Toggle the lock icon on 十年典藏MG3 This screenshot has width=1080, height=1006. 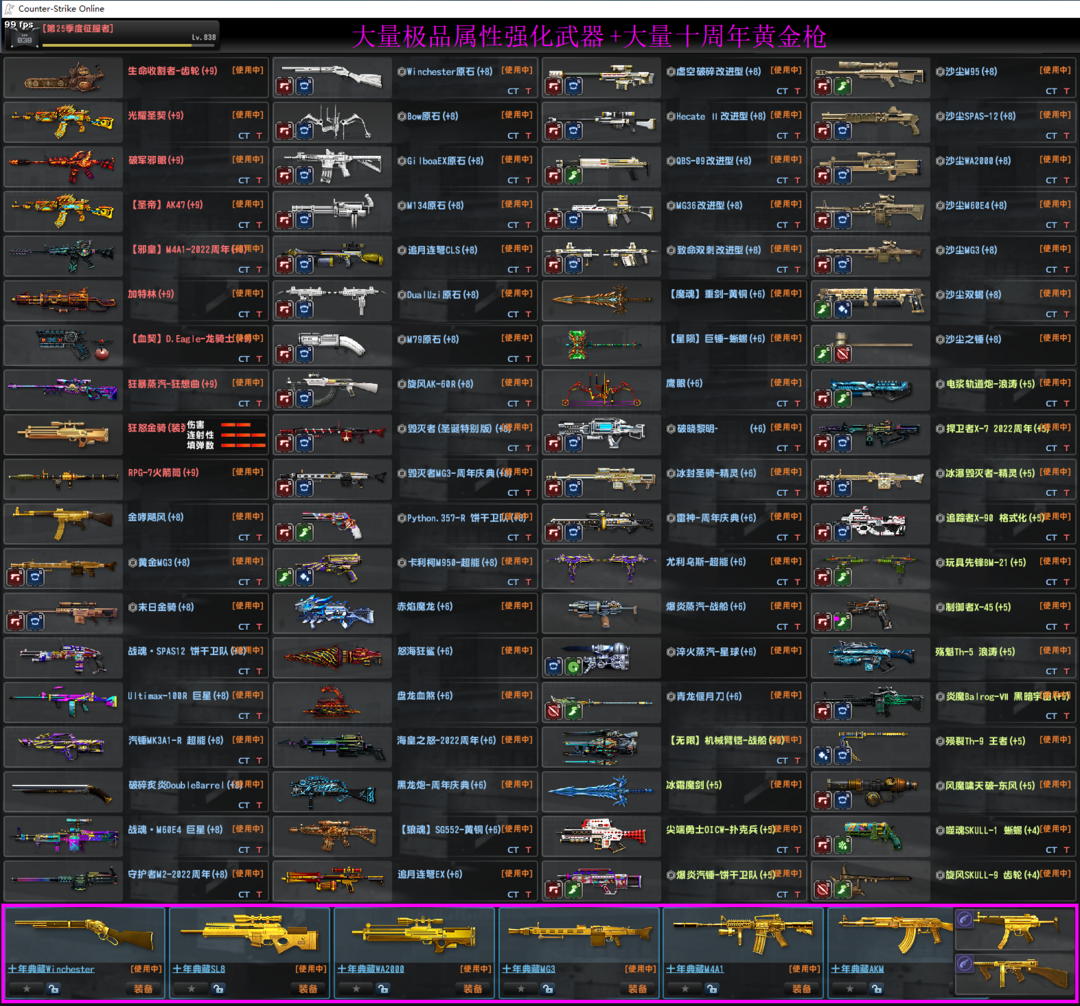548,989
